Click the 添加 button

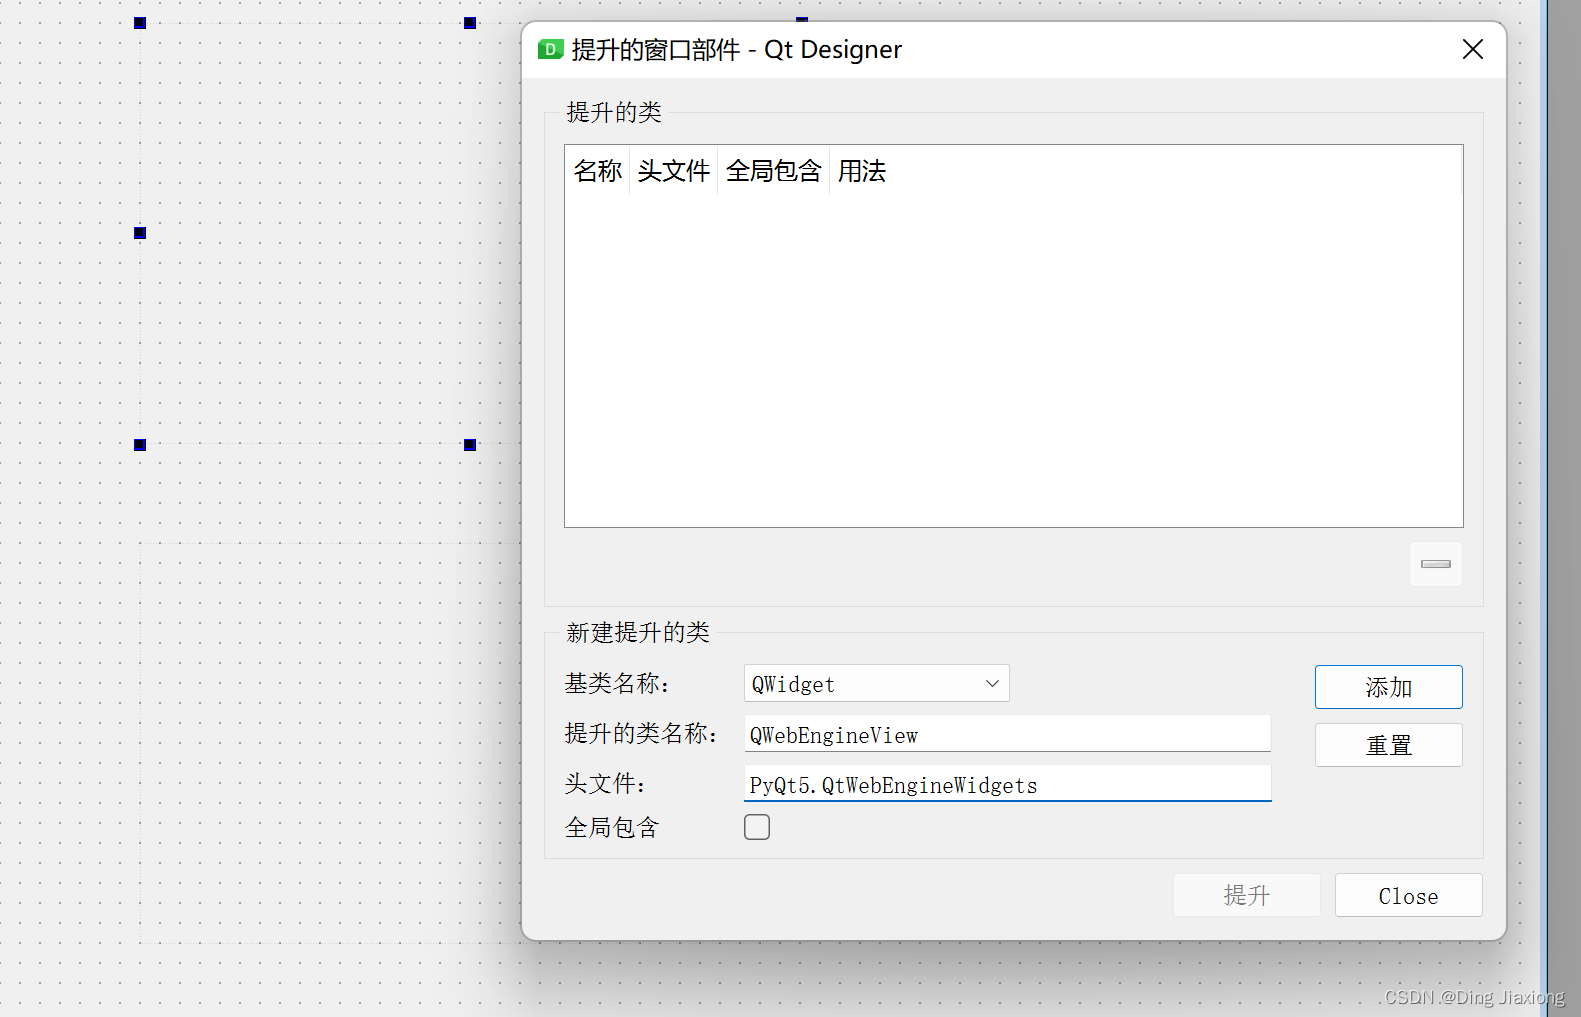pyautogui.click(x=1388, y=687)
